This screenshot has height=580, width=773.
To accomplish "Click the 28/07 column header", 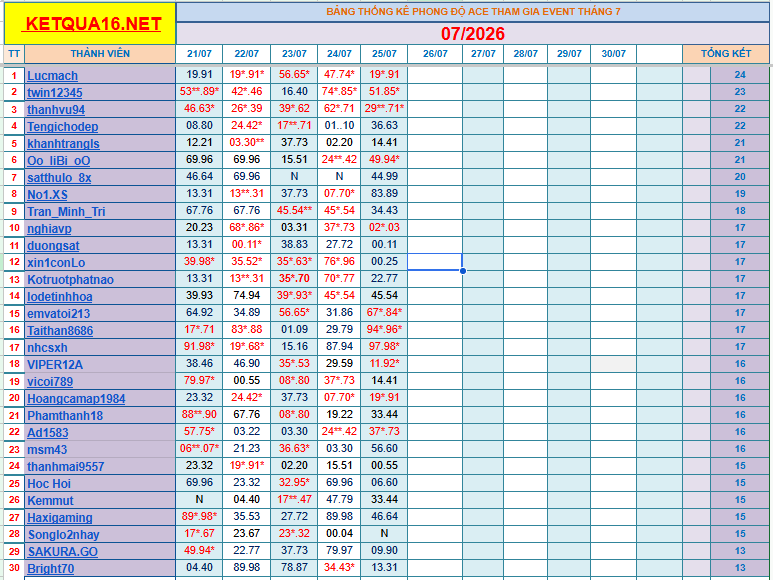I will coord(526,54).
